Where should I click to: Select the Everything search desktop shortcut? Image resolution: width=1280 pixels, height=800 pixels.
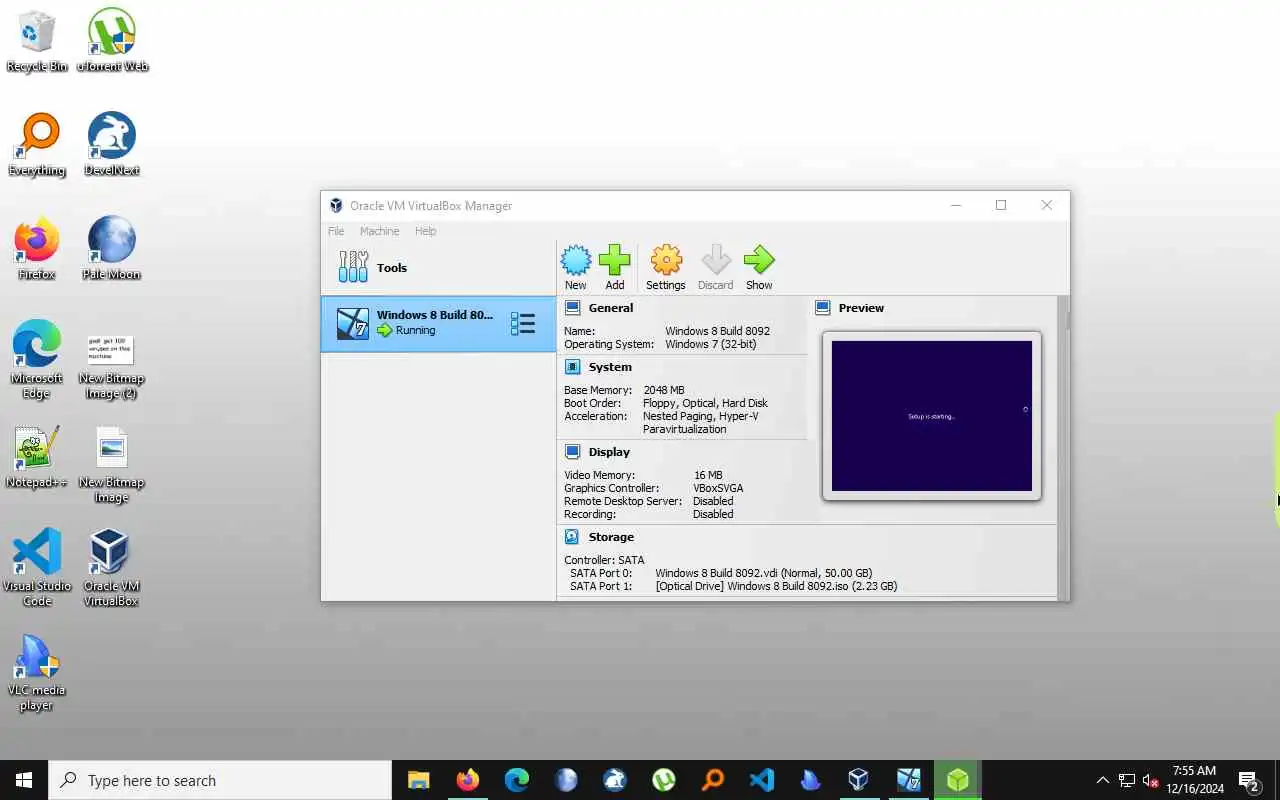click(x=37, y=145)
